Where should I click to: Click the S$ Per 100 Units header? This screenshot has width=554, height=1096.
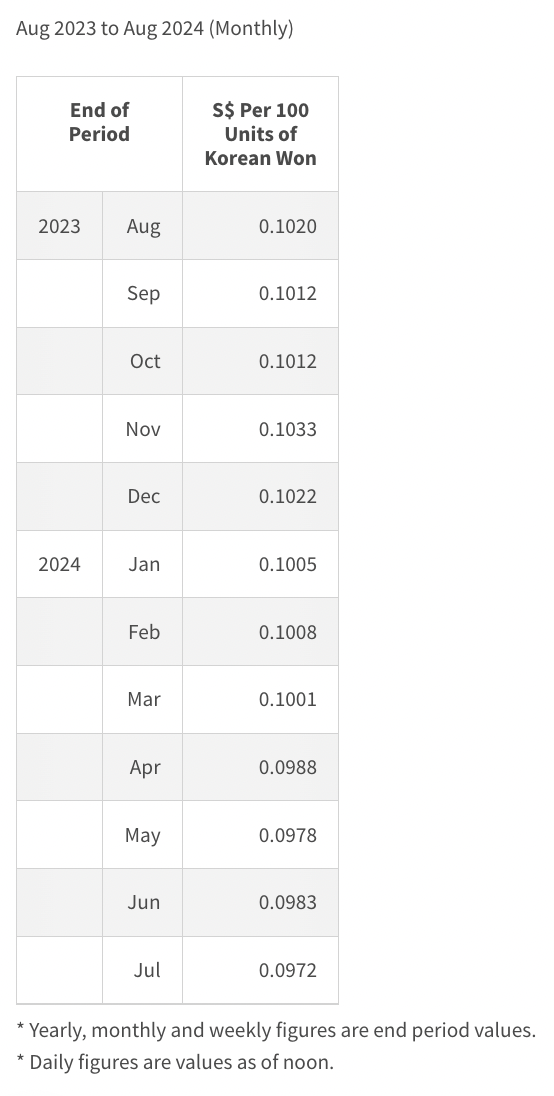coord(261,134)
